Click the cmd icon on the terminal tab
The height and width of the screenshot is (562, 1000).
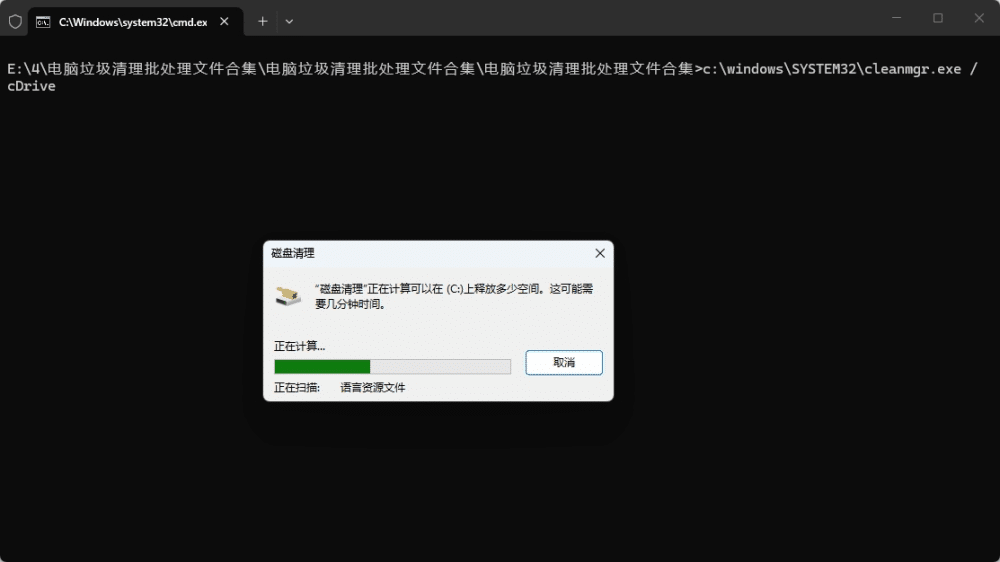point(43,22)
